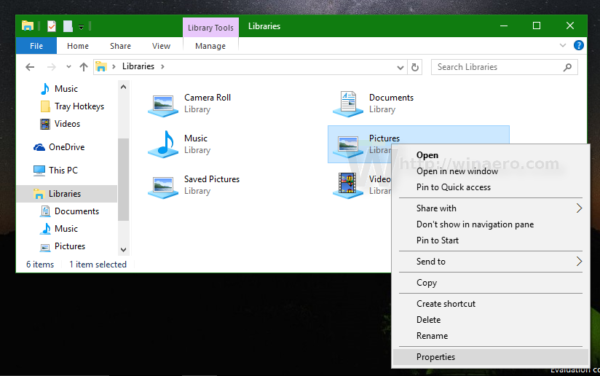Open the Help question mark icon
Viewport: 600px width, 376px height.
(579, 46)
